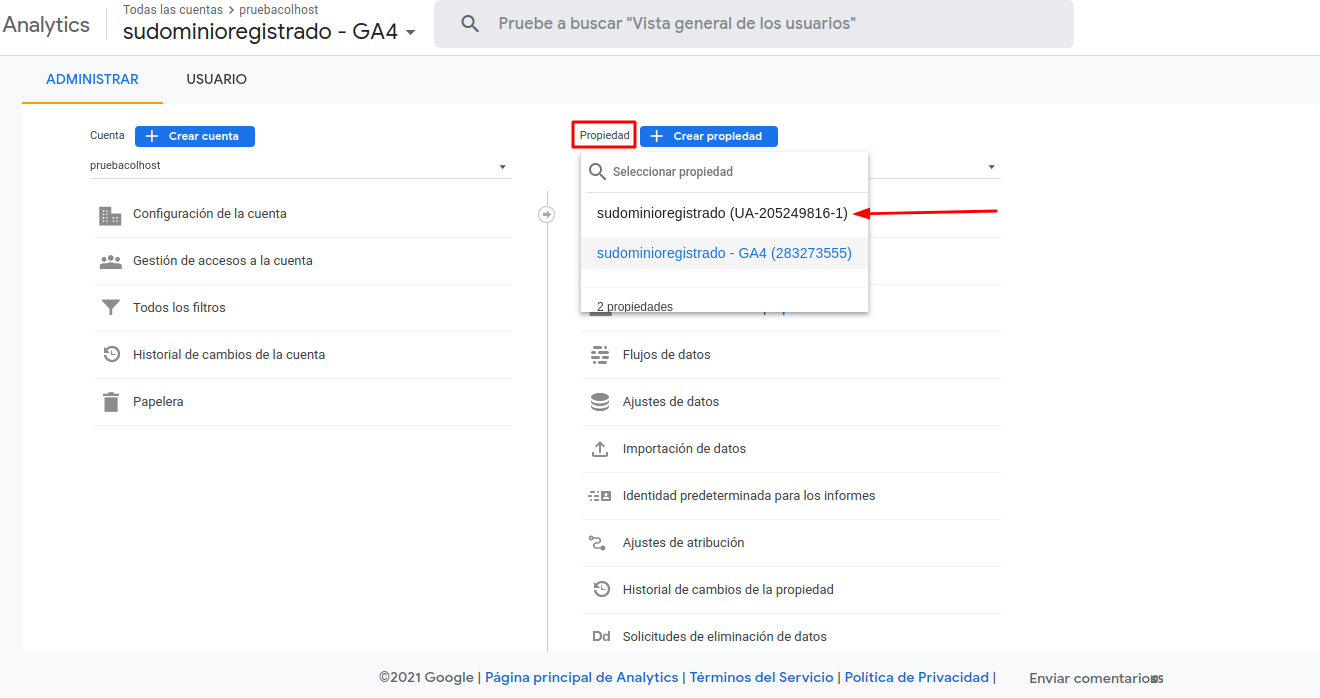Click Enviar comentarios in the footer
Image resolution: width=1320 pixels, height=698 pixels.
pos(1093,678)
